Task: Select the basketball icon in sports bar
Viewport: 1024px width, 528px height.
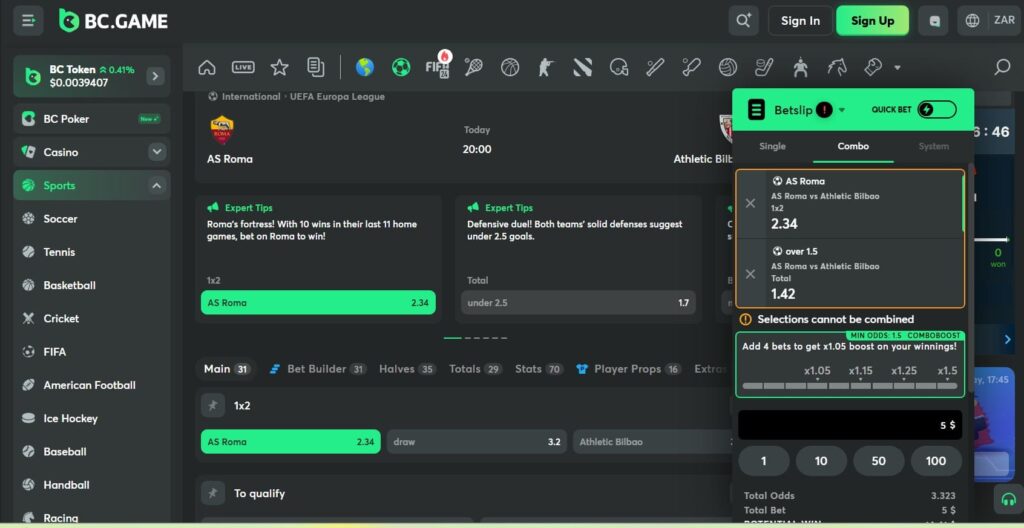Action: [509, 67]
